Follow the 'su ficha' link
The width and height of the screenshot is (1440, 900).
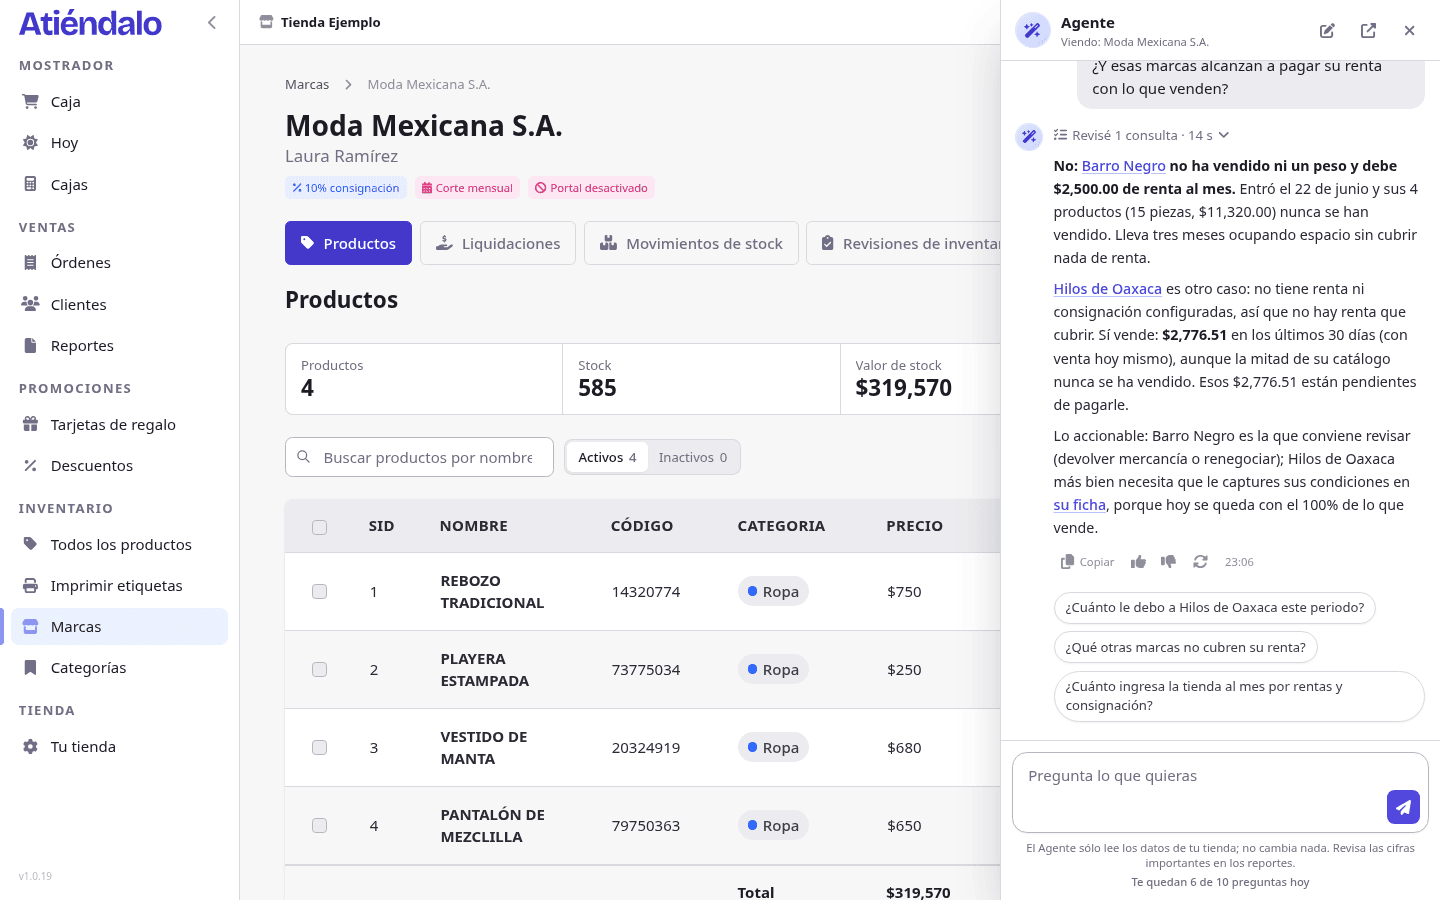tap(1079, 505)
